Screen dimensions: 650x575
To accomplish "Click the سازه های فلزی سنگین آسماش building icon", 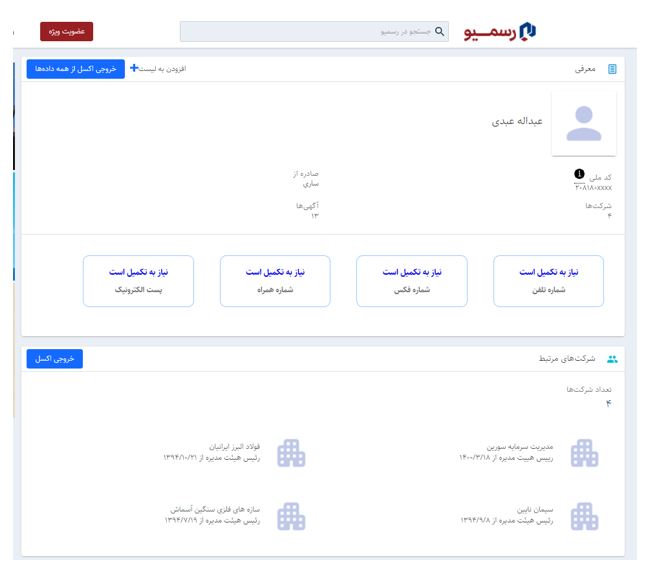I will pos(290,514).
